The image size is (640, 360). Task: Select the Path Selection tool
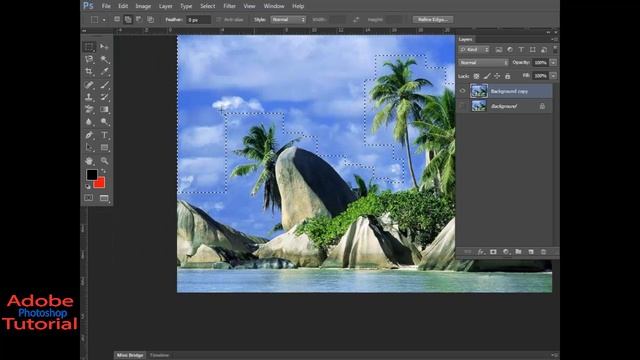(89, 147)
